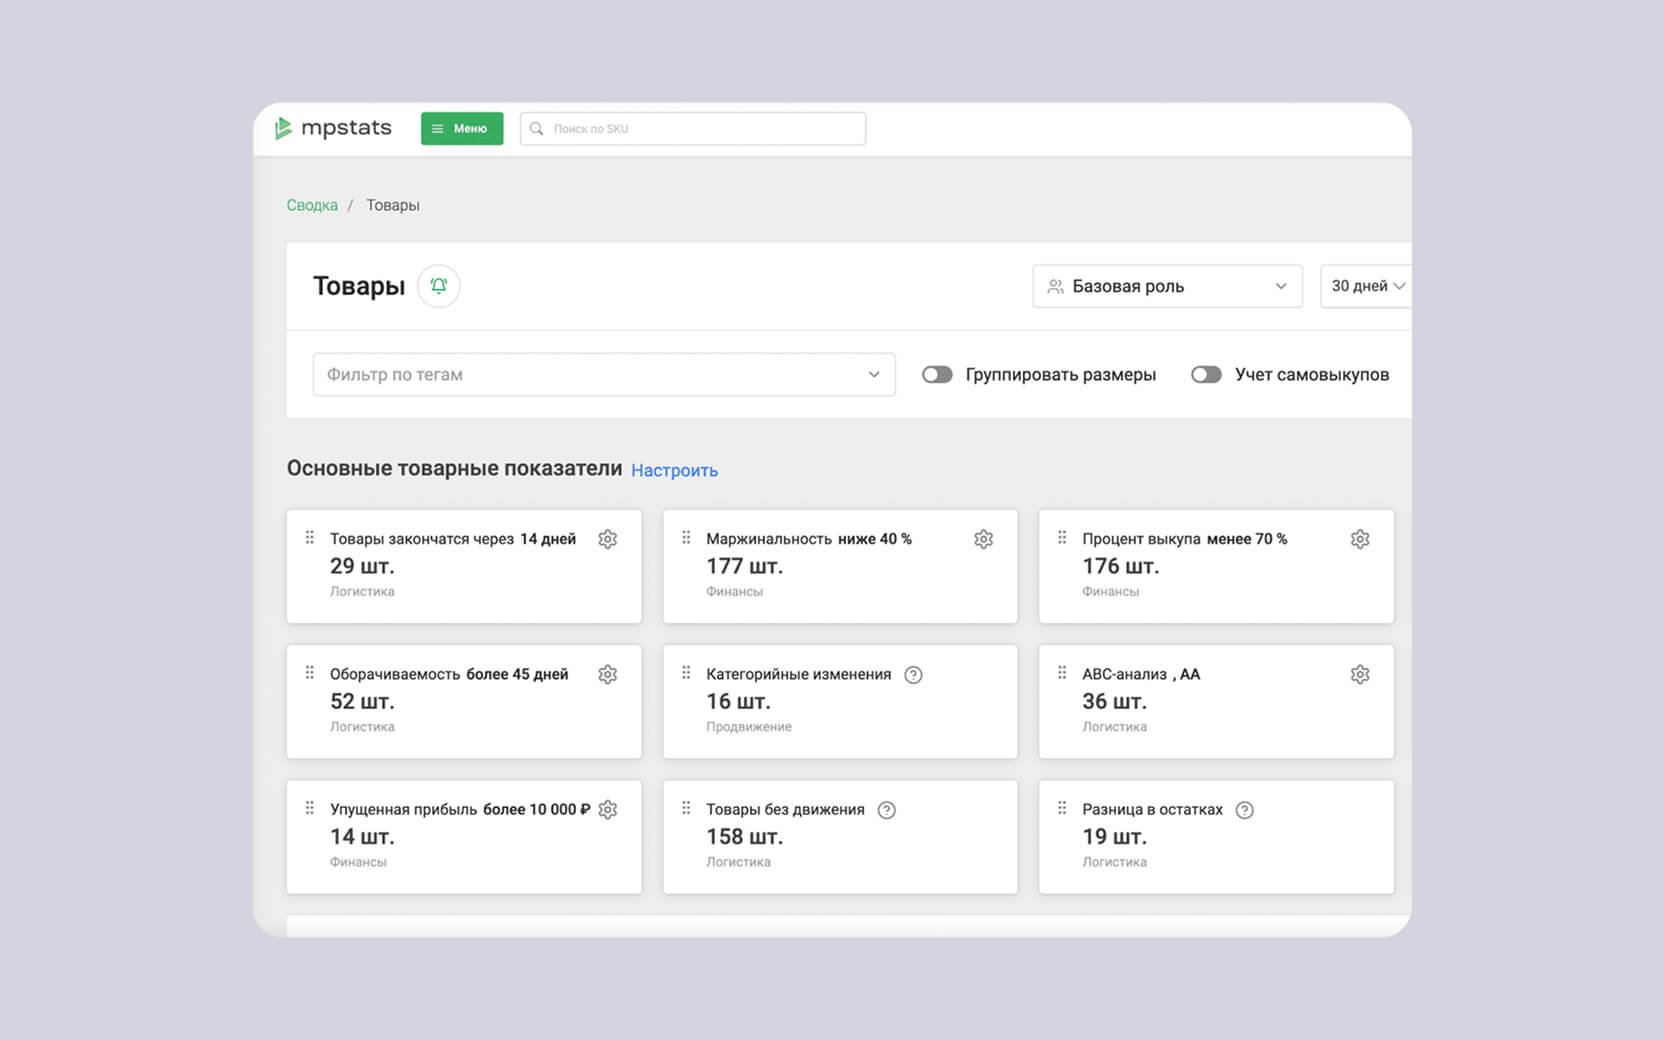1664x1040 pixels.
Task: Open gear settings on Упущенная прибыль card
Action: coord(607,810)
